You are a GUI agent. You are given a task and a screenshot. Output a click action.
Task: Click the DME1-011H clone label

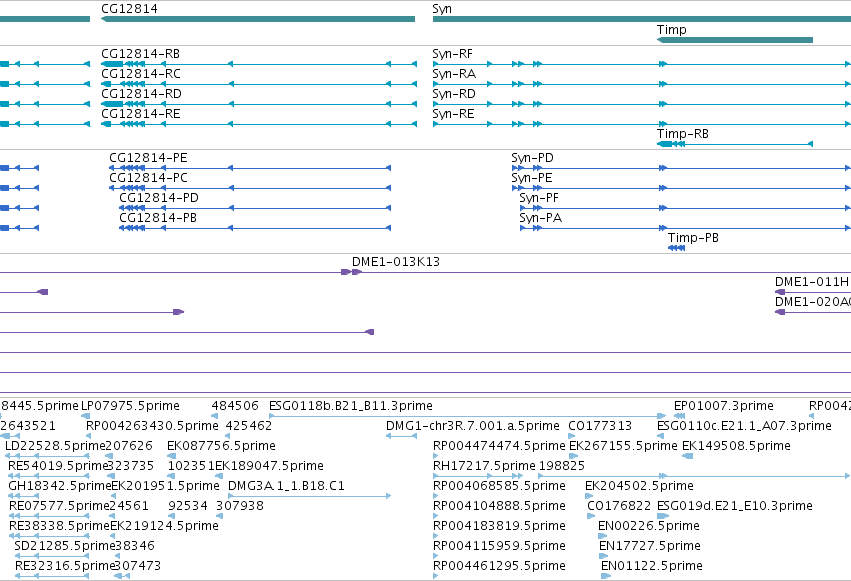tap(812, 282)
